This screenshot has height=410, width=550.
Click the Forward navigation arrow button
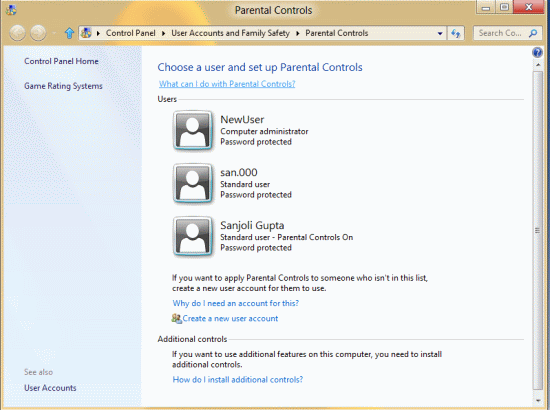coord(38,33)
